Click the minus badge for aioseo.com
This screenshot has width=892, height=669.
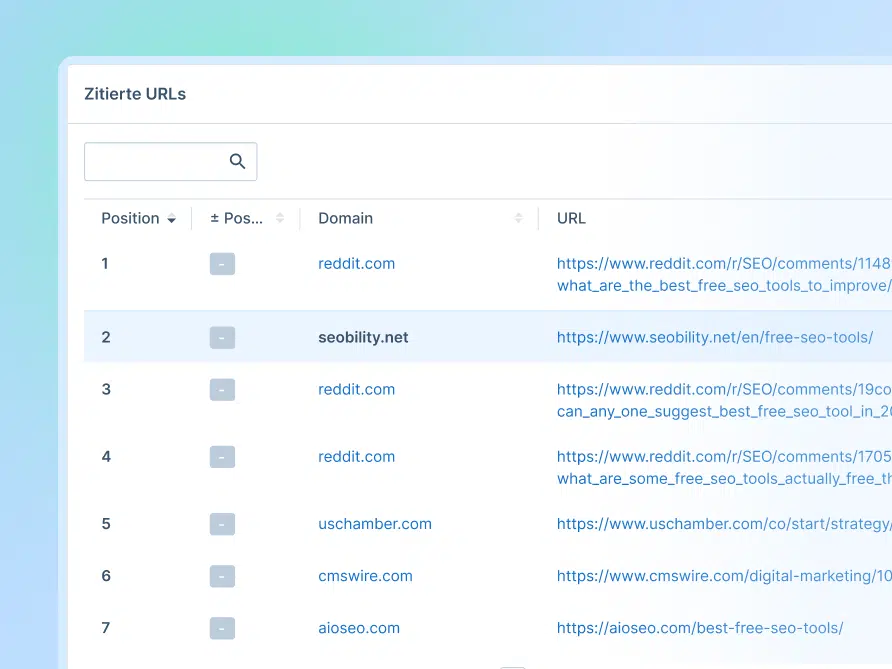[222, 628]
